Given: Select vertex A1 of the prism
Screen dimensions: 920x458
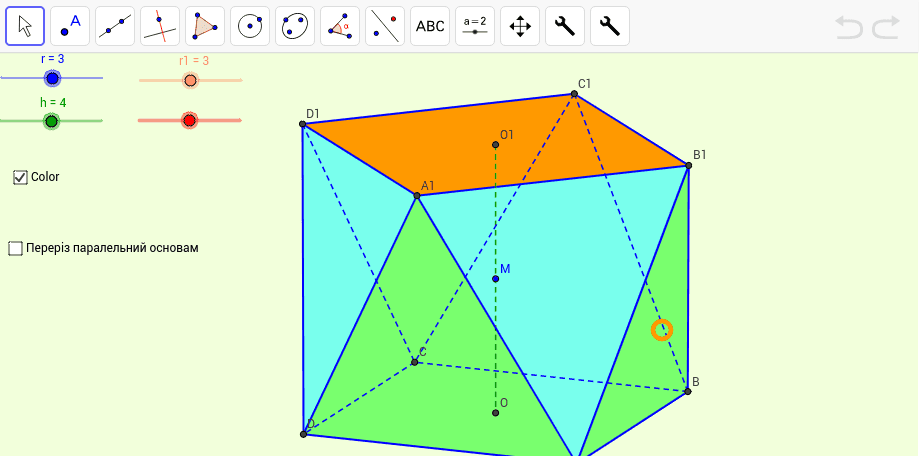Looking at the screenshot, I should (x=417, y=195).
